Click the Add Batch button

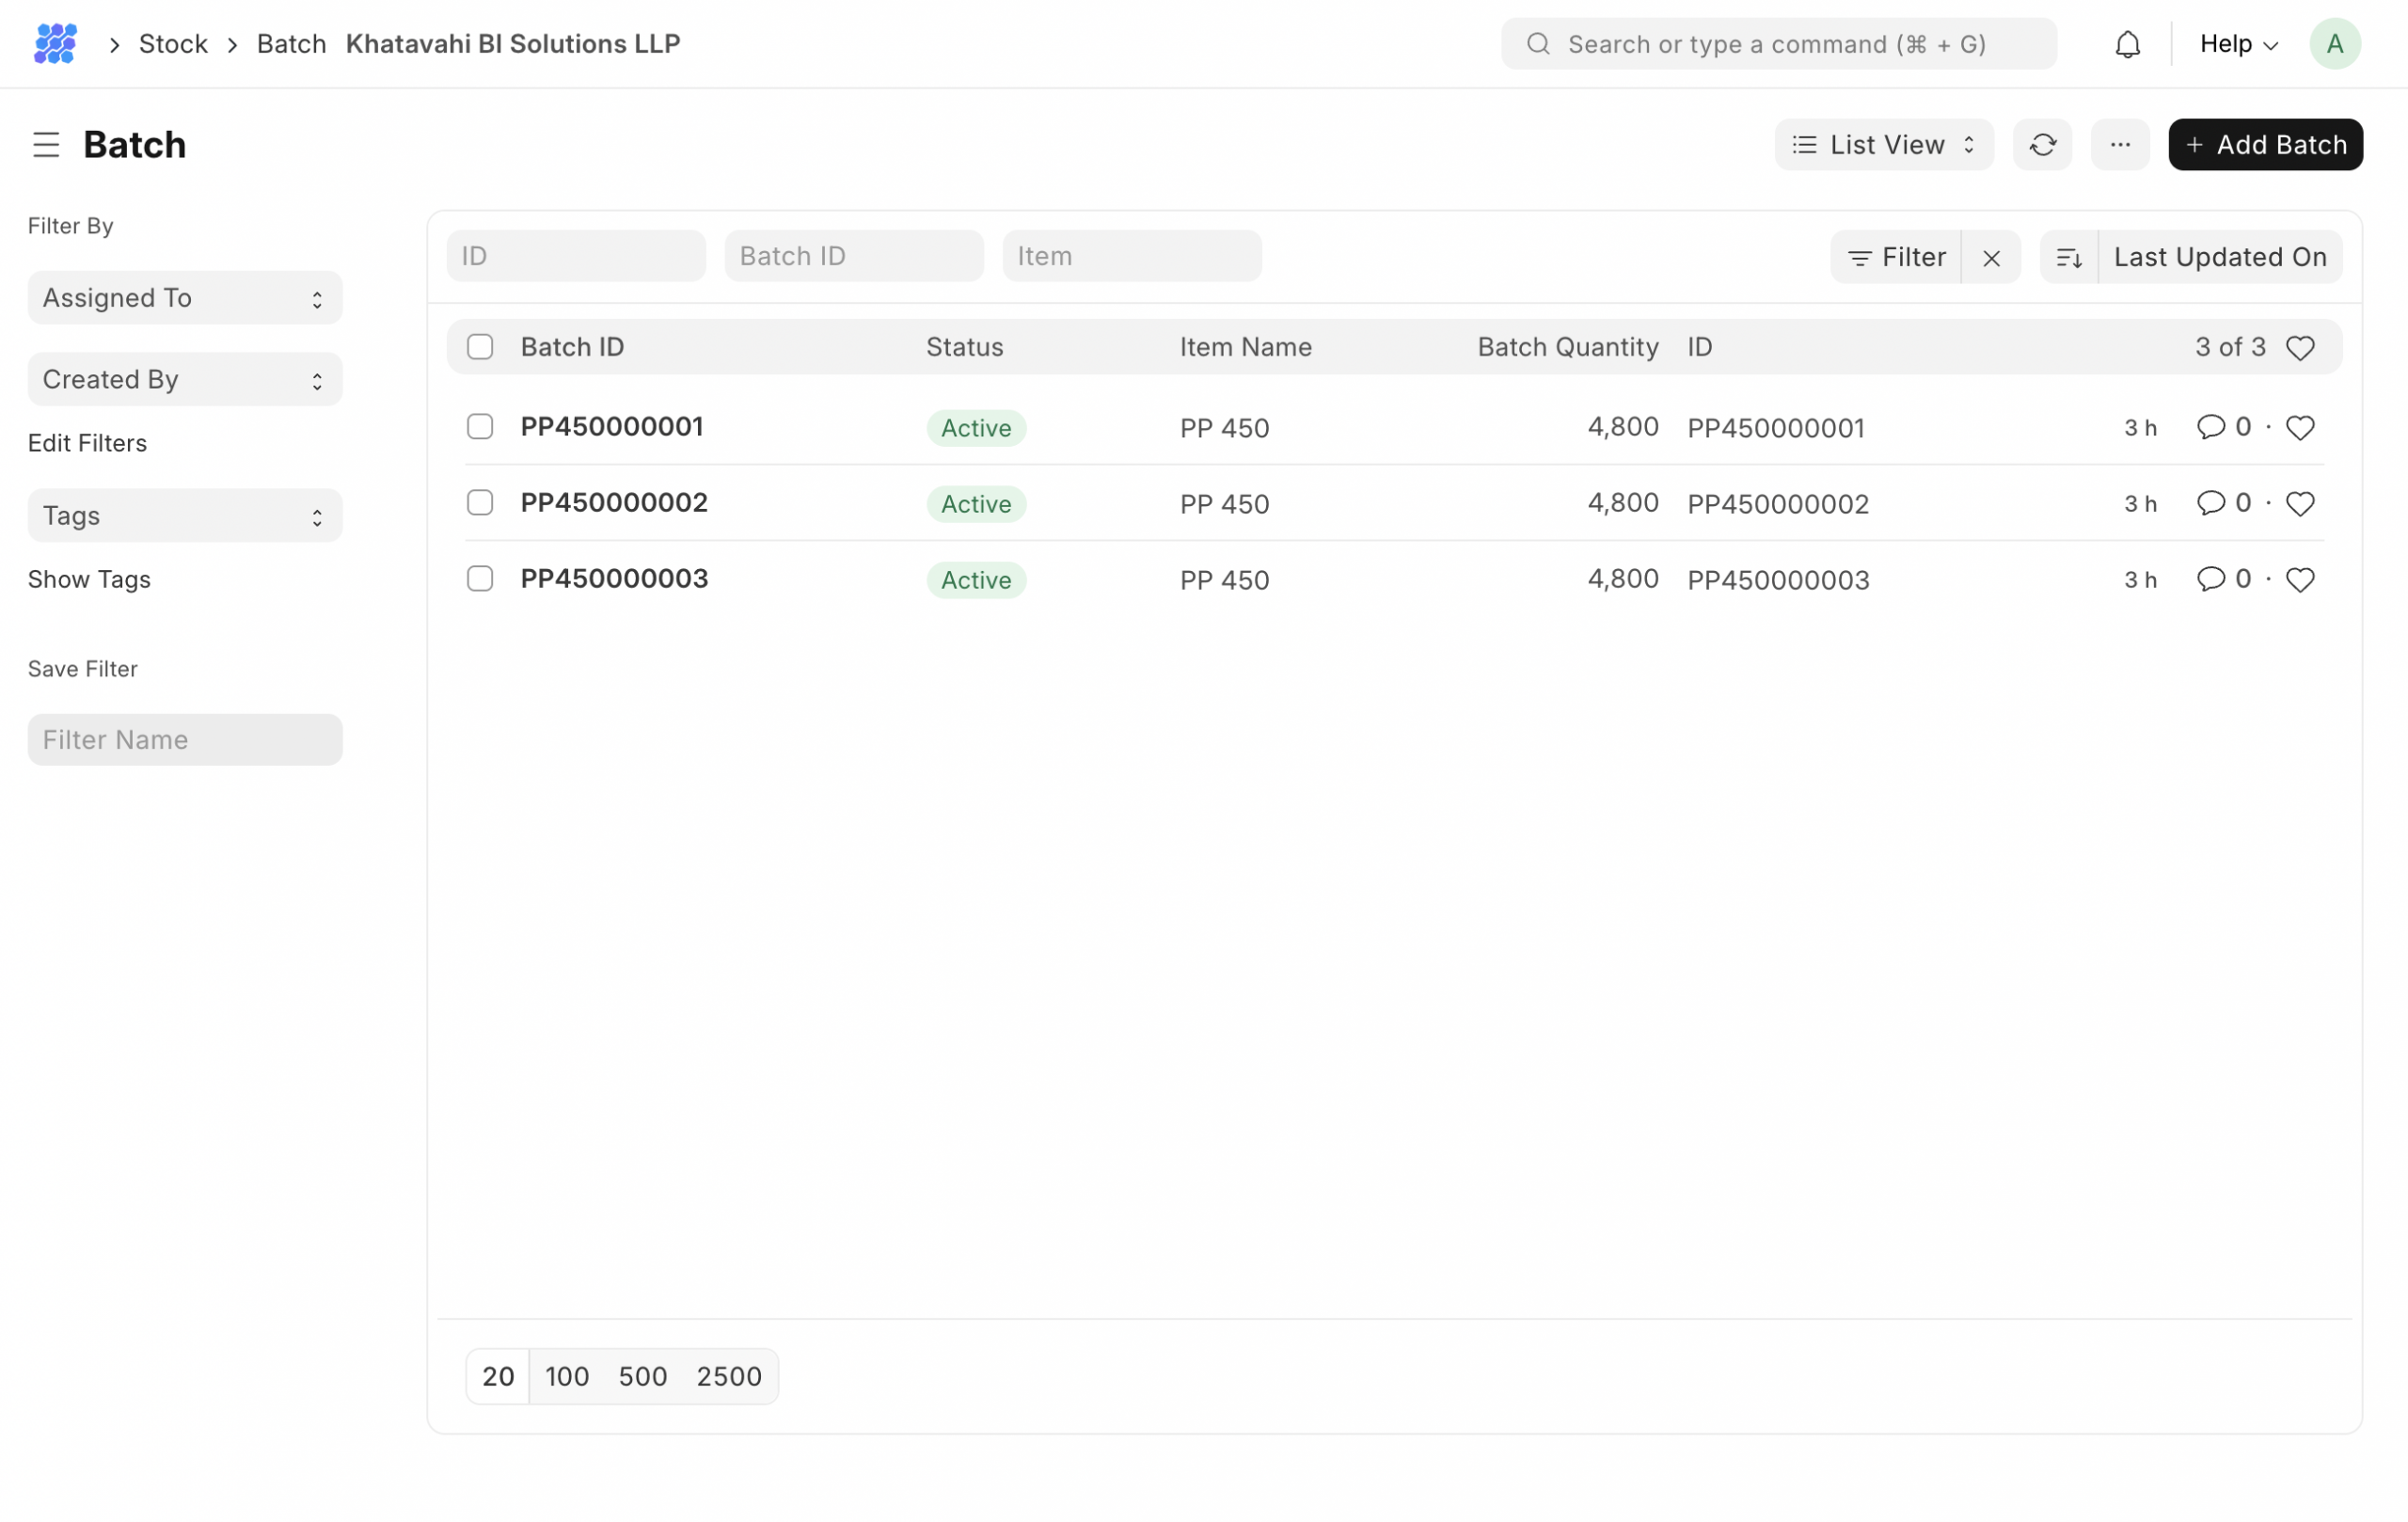coord(2265,145)
